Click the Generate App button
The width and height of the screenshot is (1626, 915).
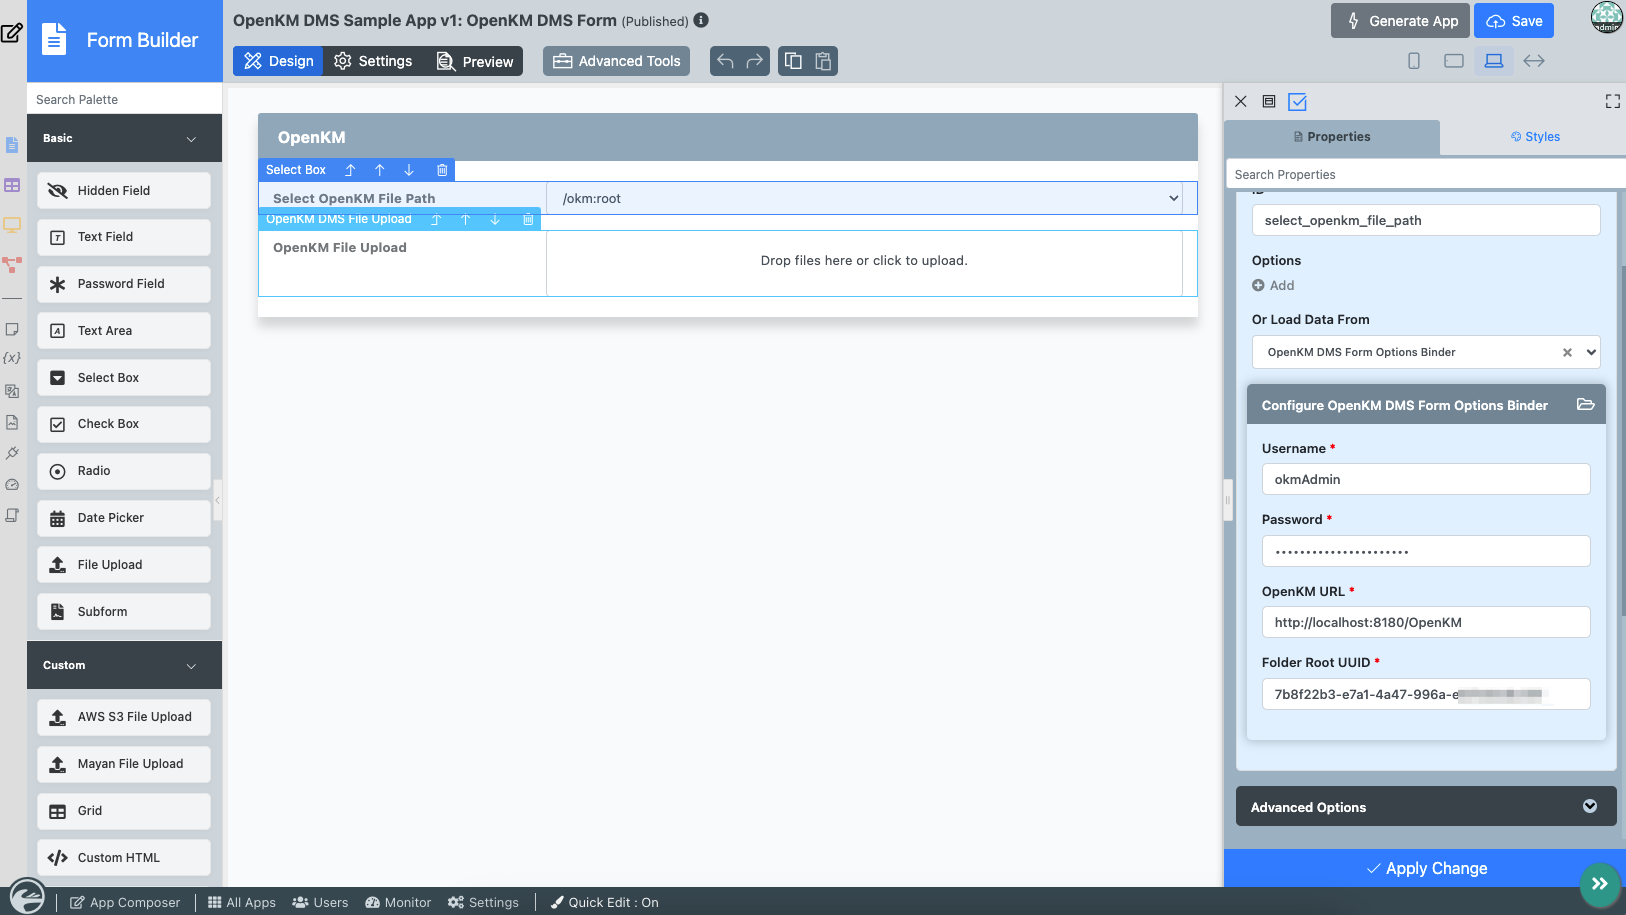click(1400, 21)
